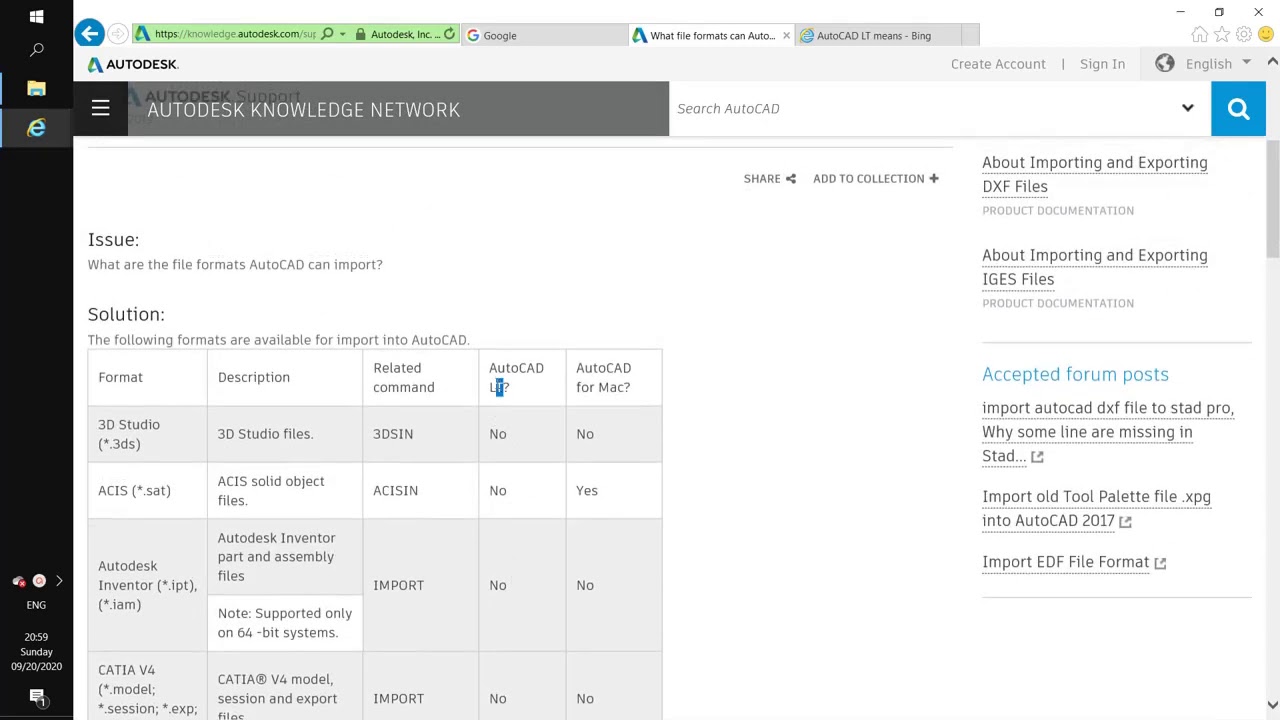Viewport: 1280px width, 720px height.
Task: Switch to the Google tab
Action: 545,35
